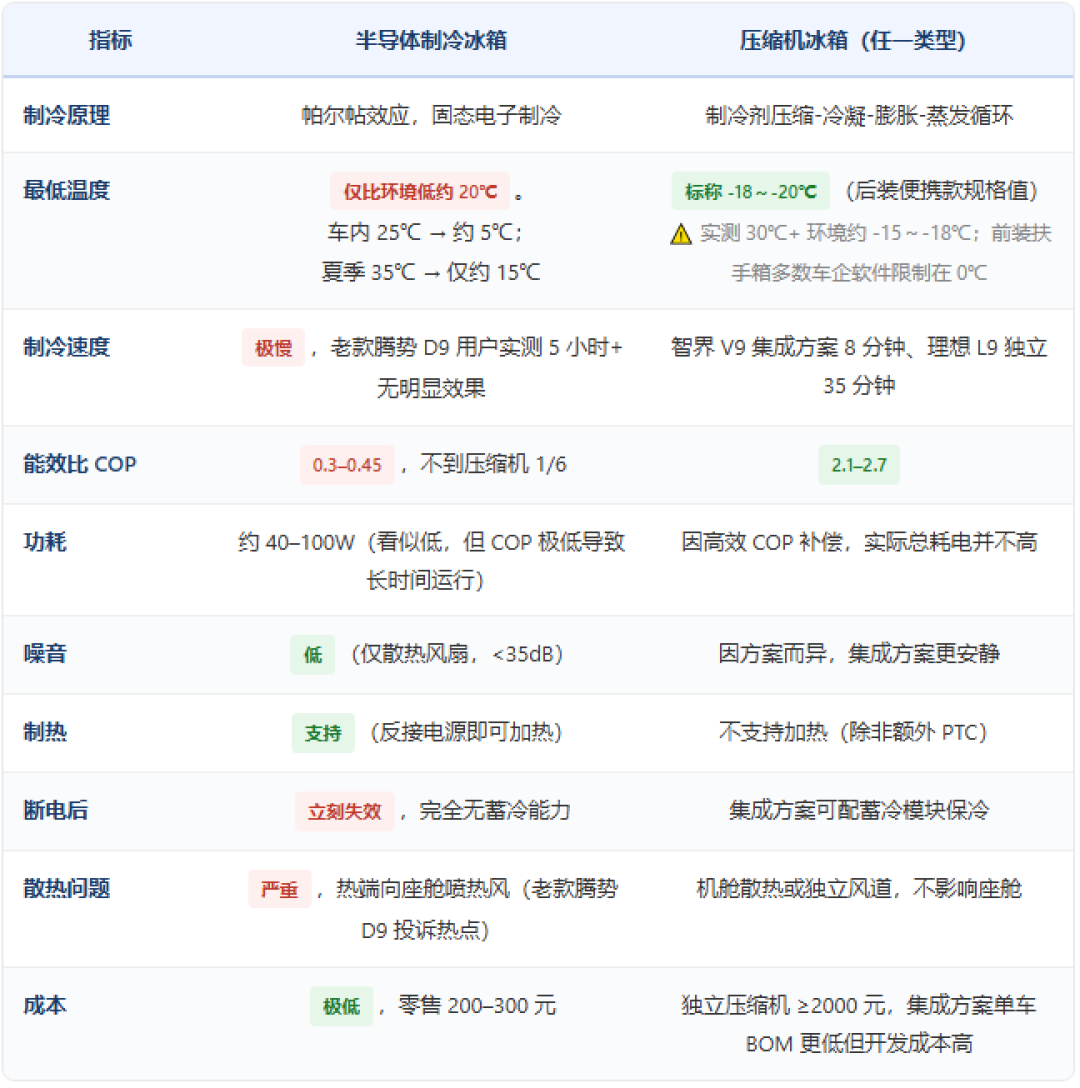
Task: Click the line 夏季 35℃ → 仅约 15℃
Action: [x=431, y=272]
